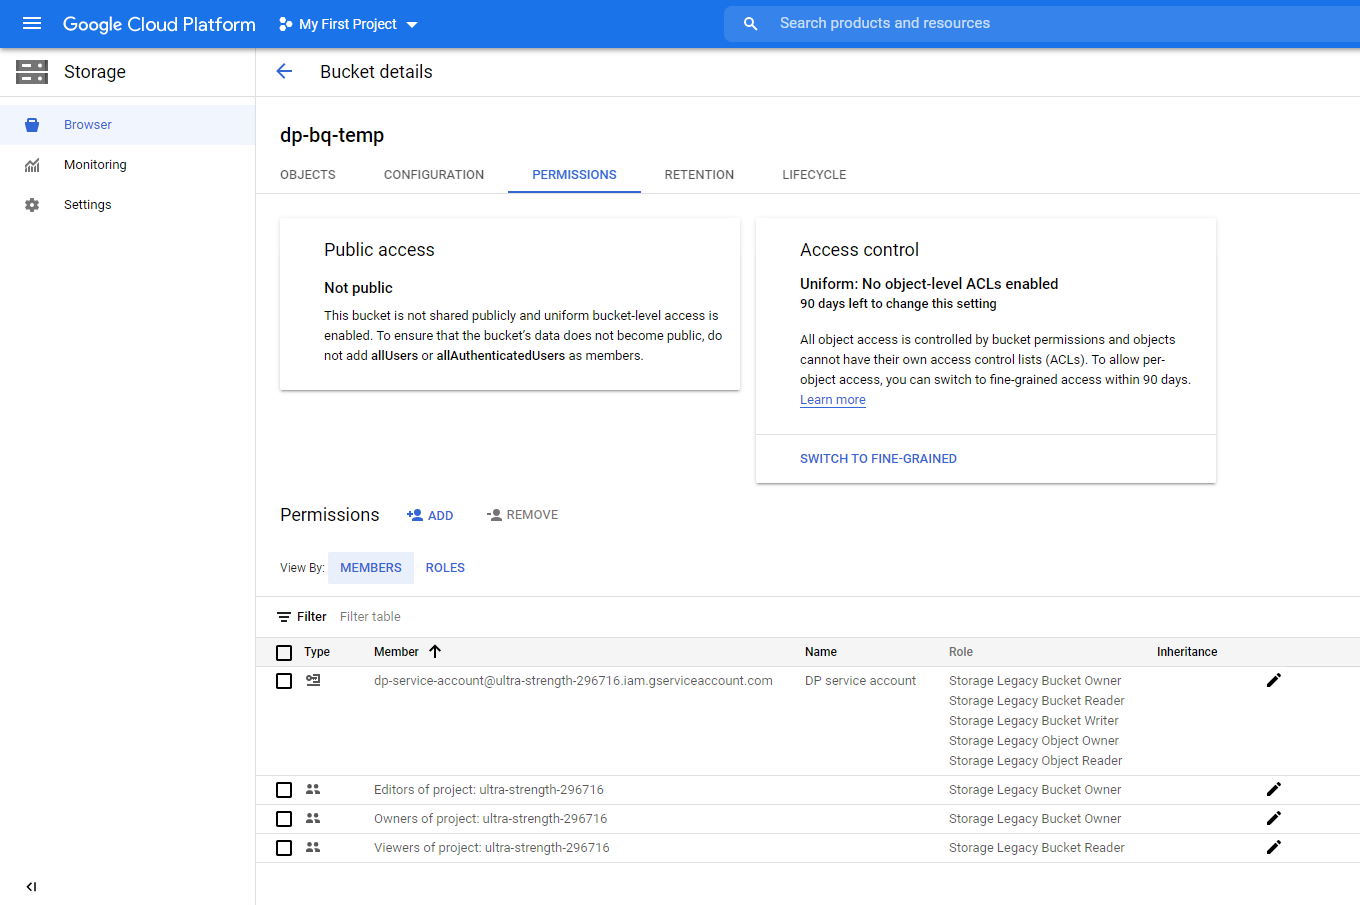This screenshot has width=1360, height=905.
Task: Click Storage Legacy Object Reader role text
Action: [1036, 761]
